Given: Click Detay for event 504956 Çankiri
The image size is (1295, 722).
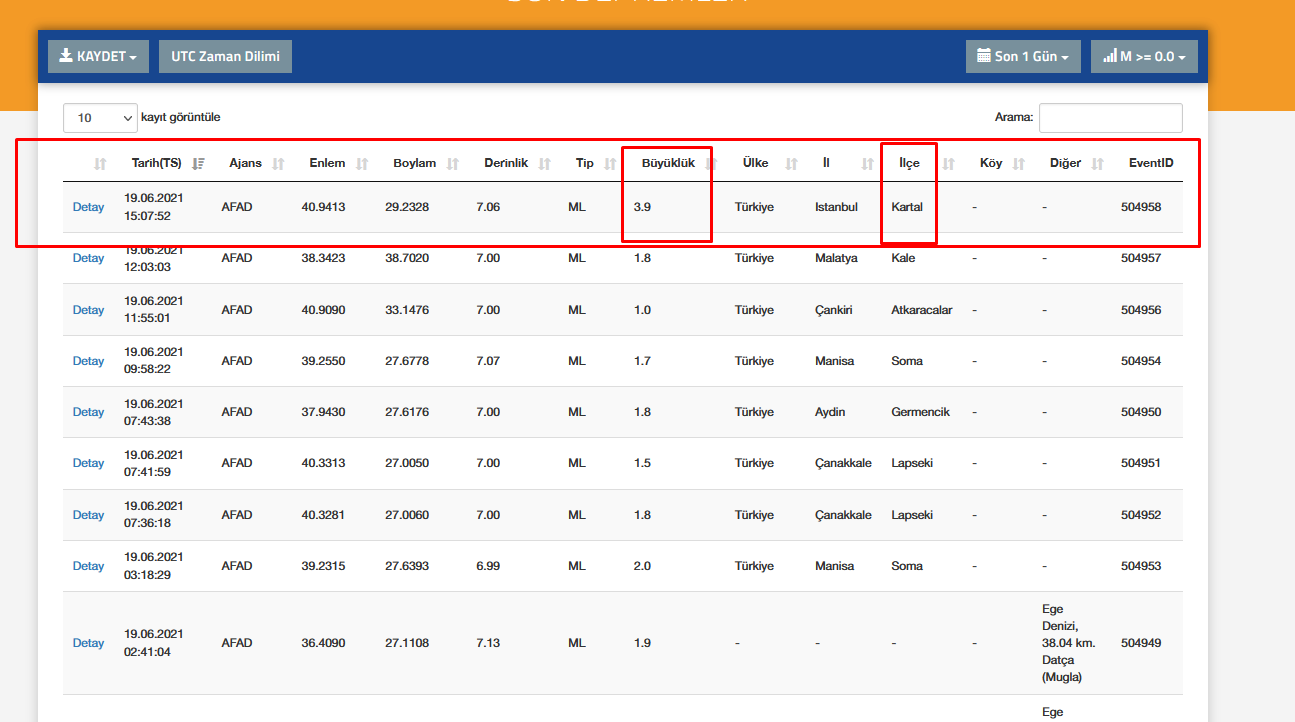Looking at the screenshot, I should click(88, 310).
